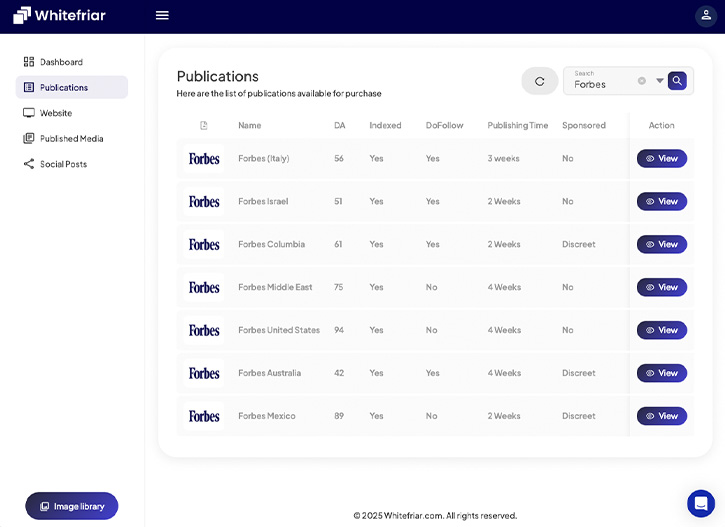Clear the Forbes search text
This screenshot has width=725, height=527.
click(x=642, y=81)
